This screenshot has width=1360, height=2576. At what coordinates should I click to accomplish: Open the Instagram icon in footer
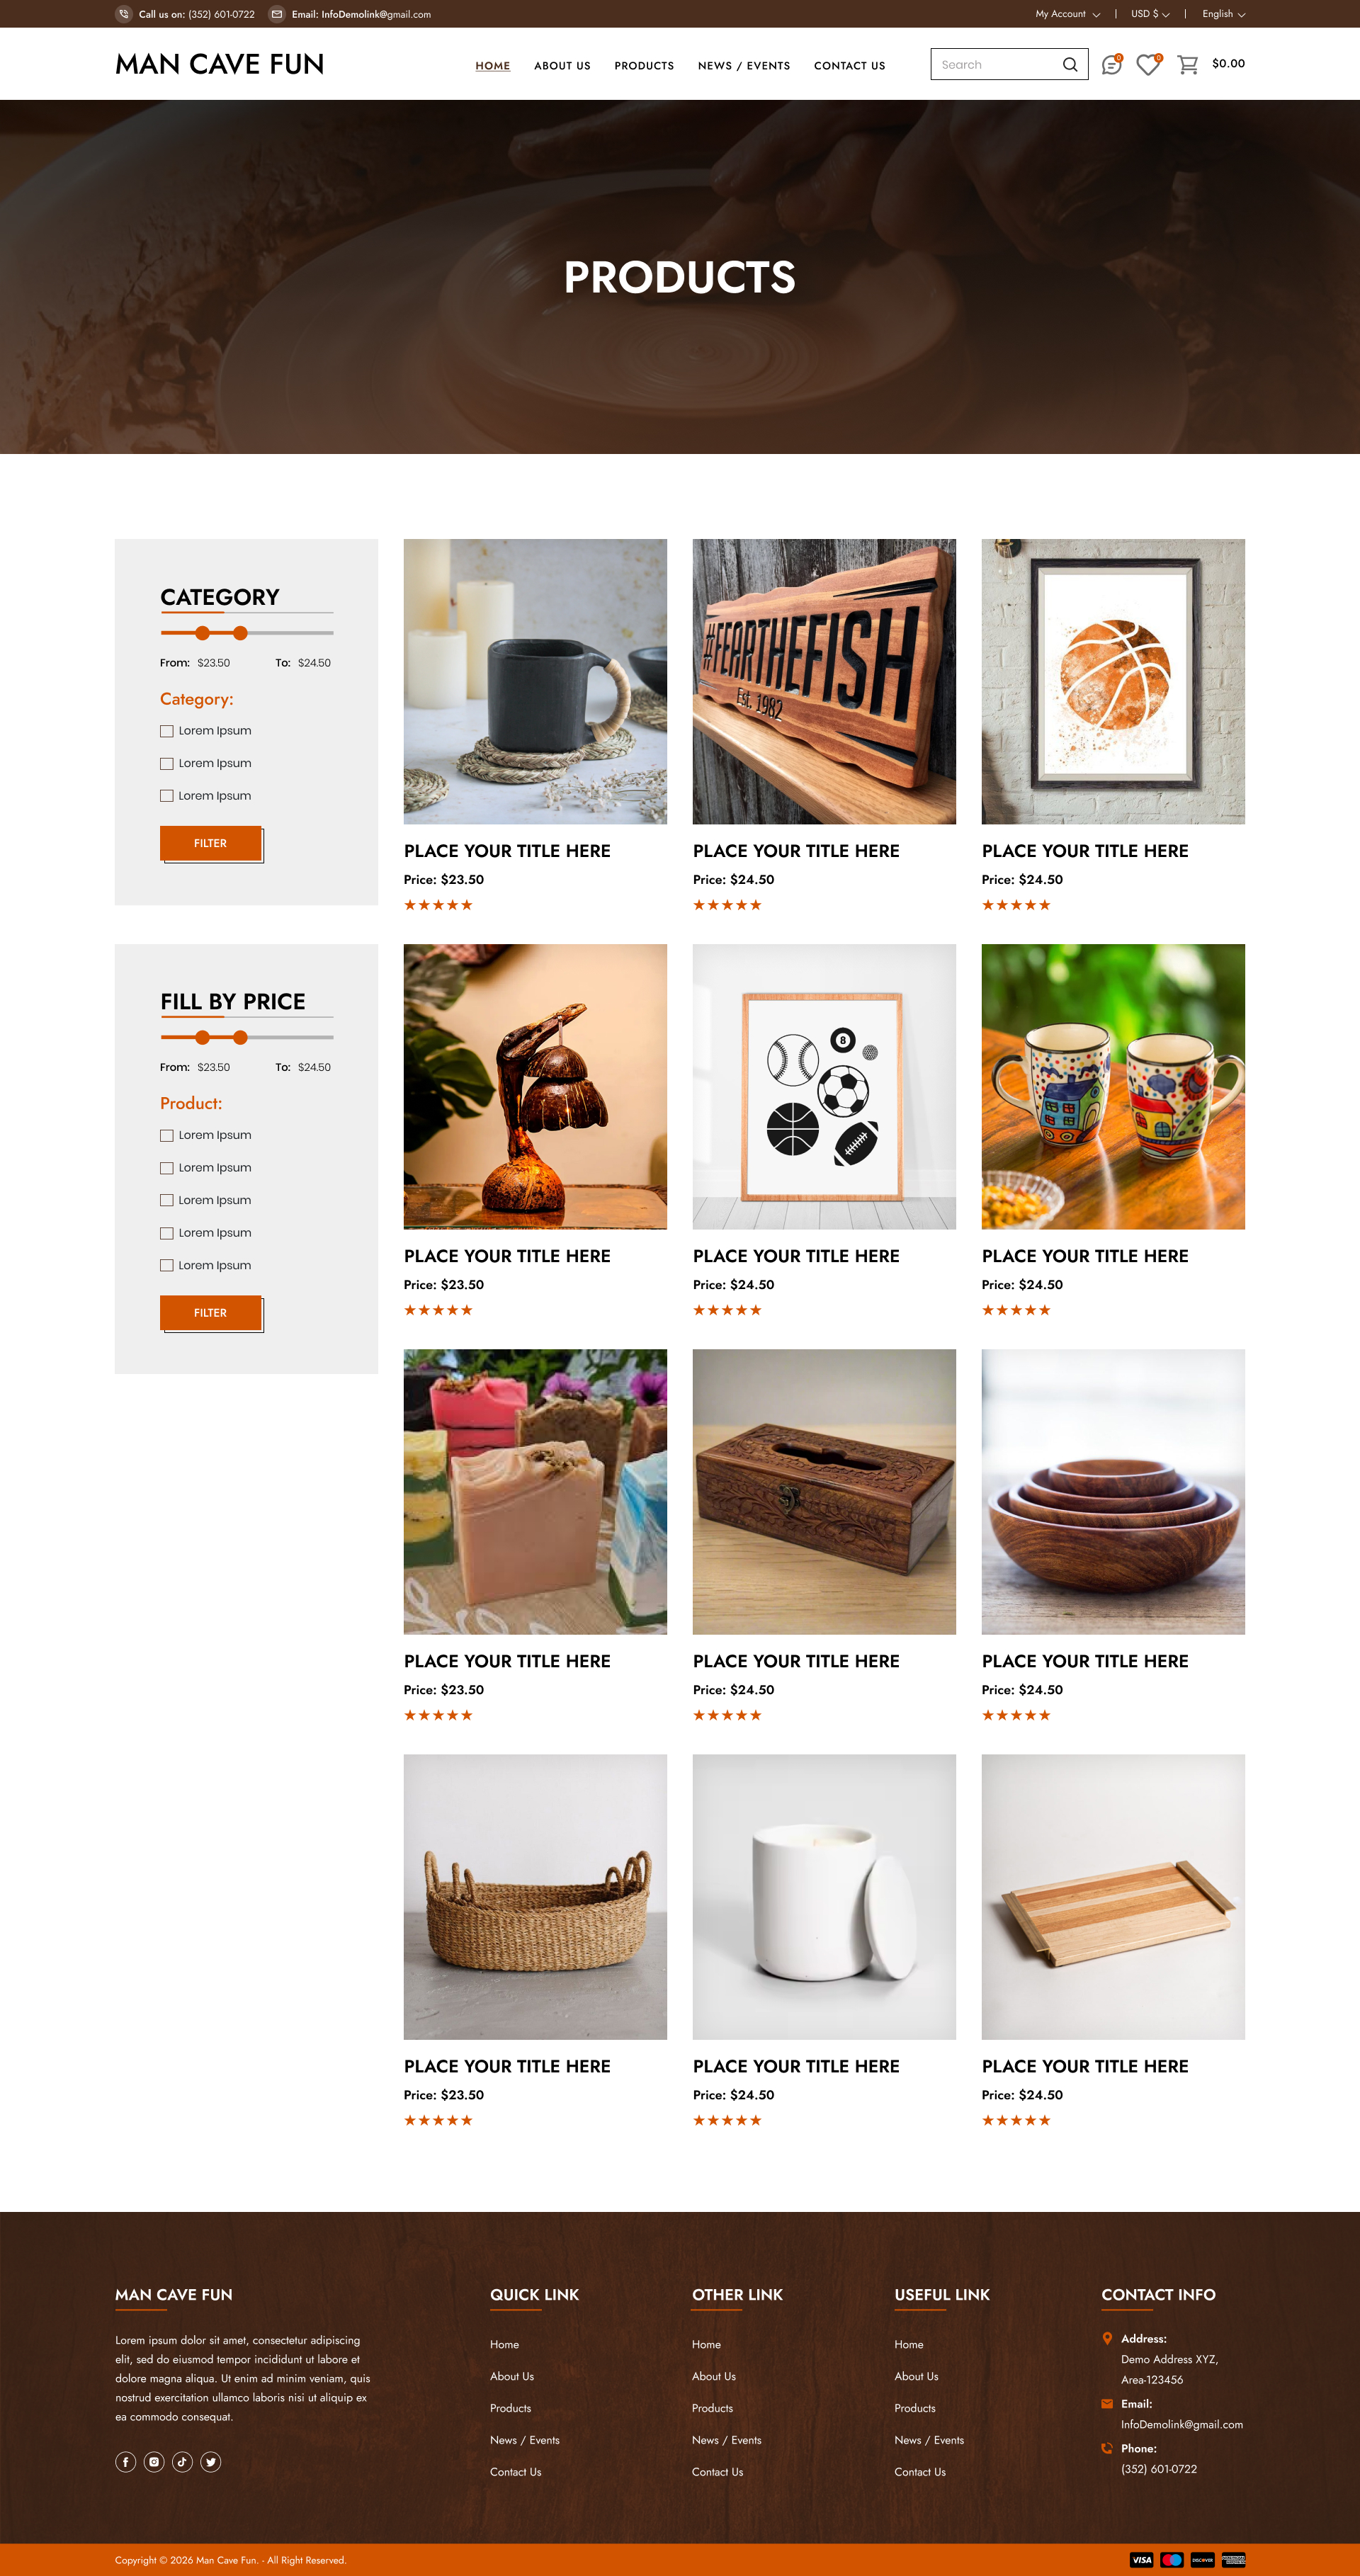(x=154, y=2462)
